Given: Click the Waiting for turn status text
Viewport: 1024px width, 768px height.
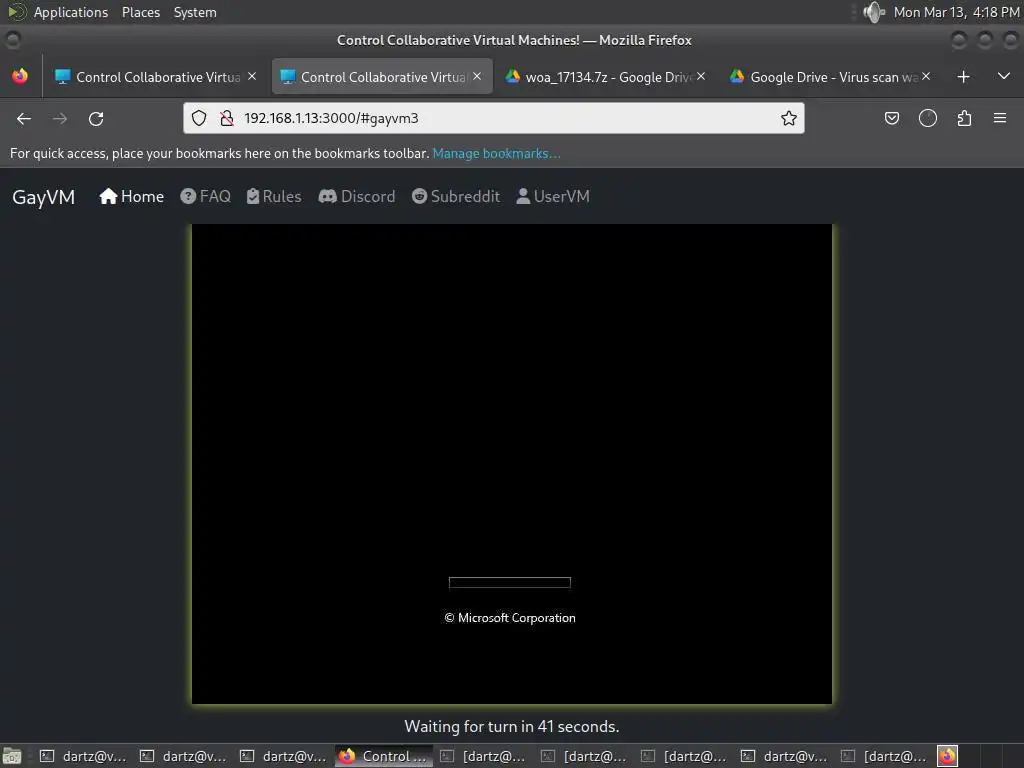Looking at the screenshot, I should click(512, 726).
